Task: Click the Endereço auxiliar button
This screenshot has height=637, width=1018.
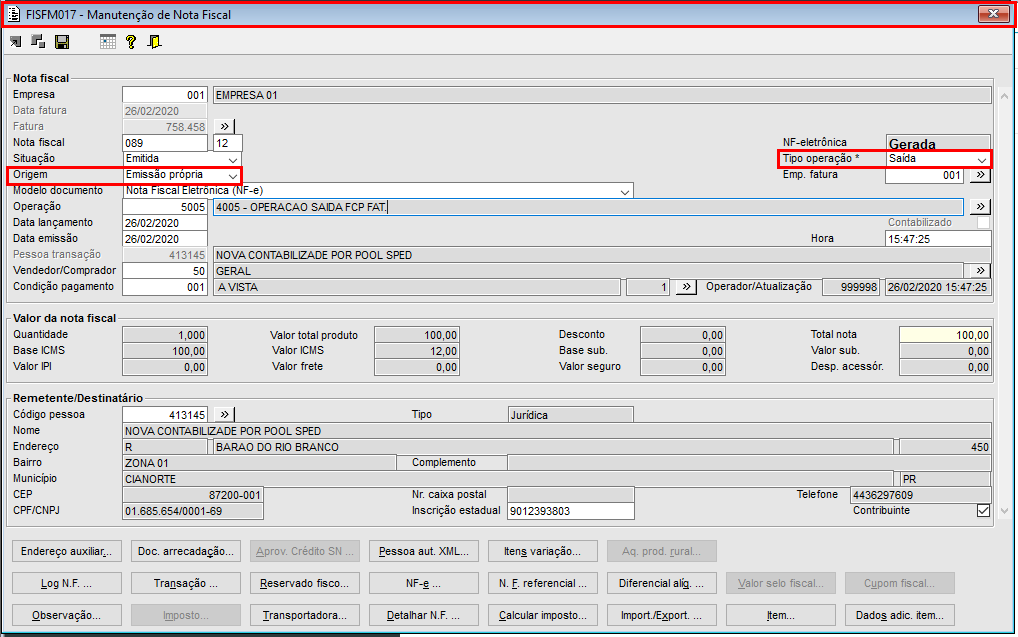Action: (x=67, y=551)
